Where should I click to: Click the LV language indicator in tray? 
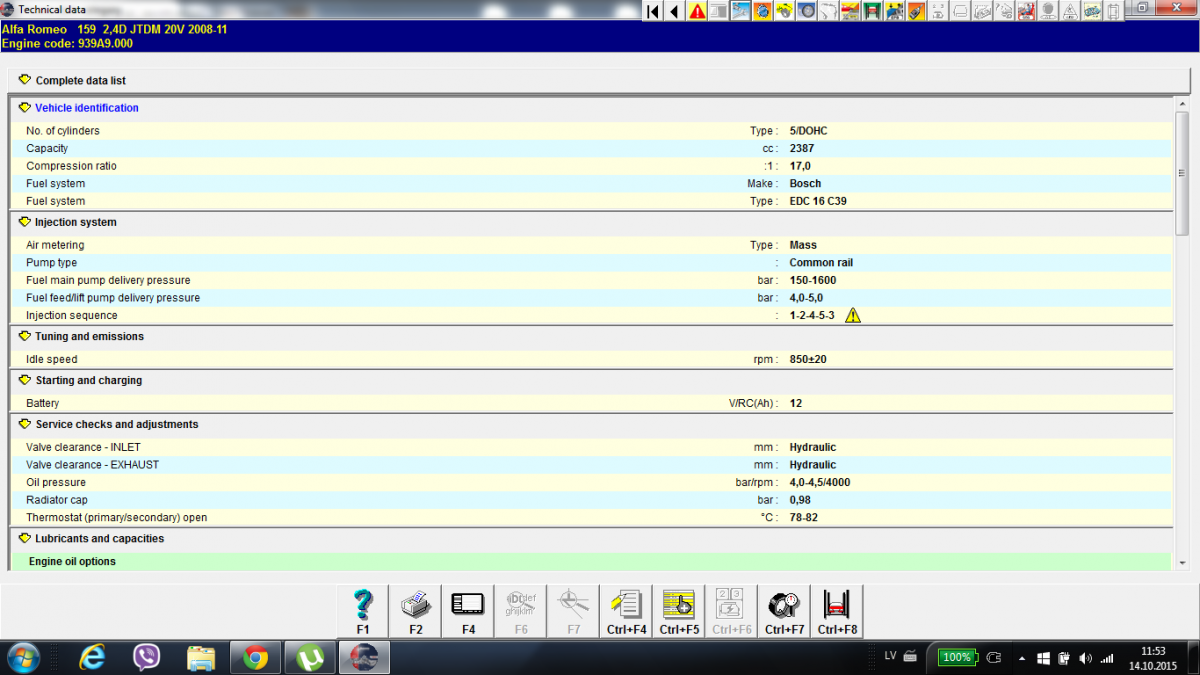(890, 656)
